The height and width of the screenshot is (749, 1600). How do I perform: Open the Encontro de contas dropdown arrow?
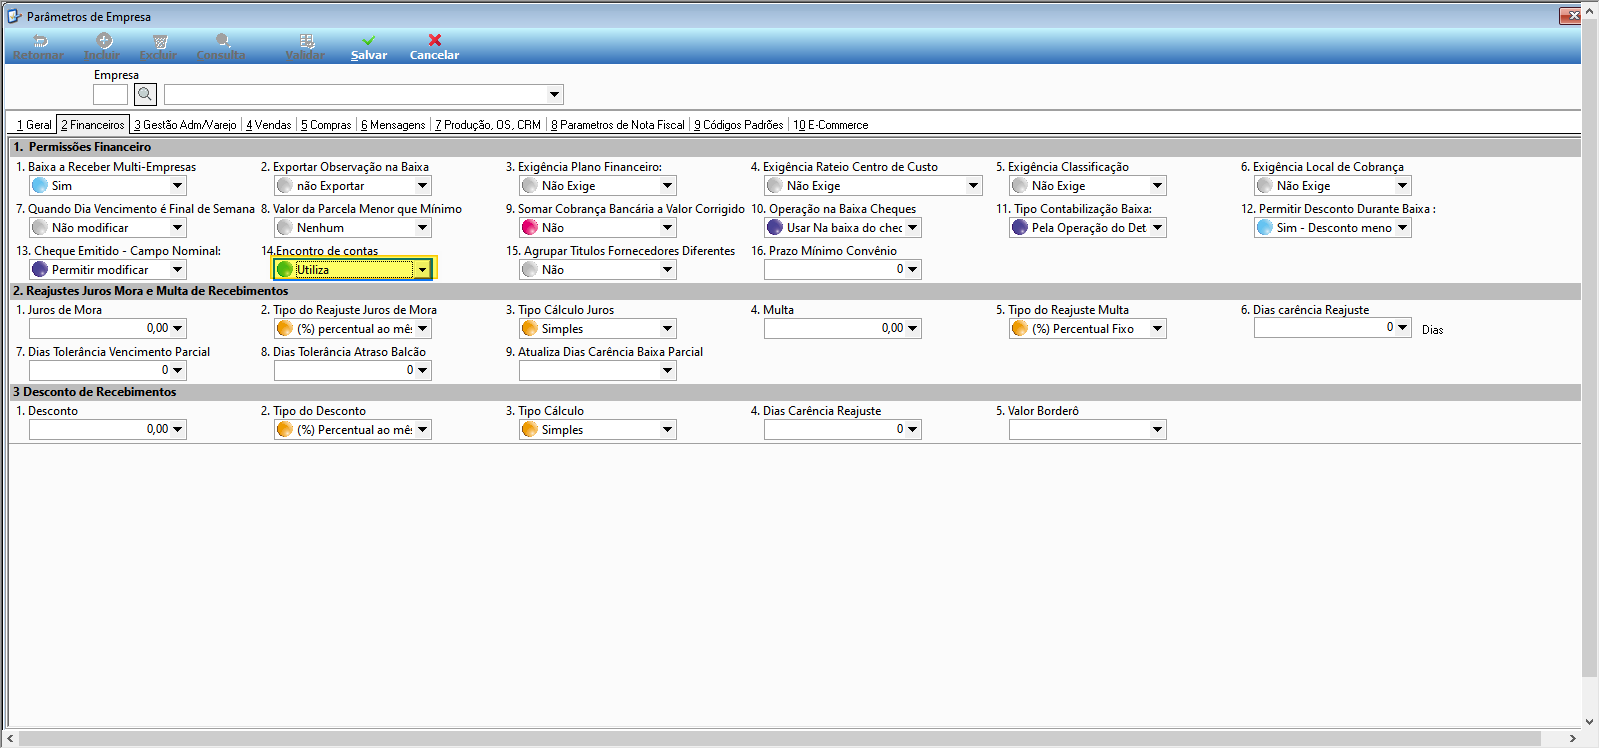pos(423,270)
